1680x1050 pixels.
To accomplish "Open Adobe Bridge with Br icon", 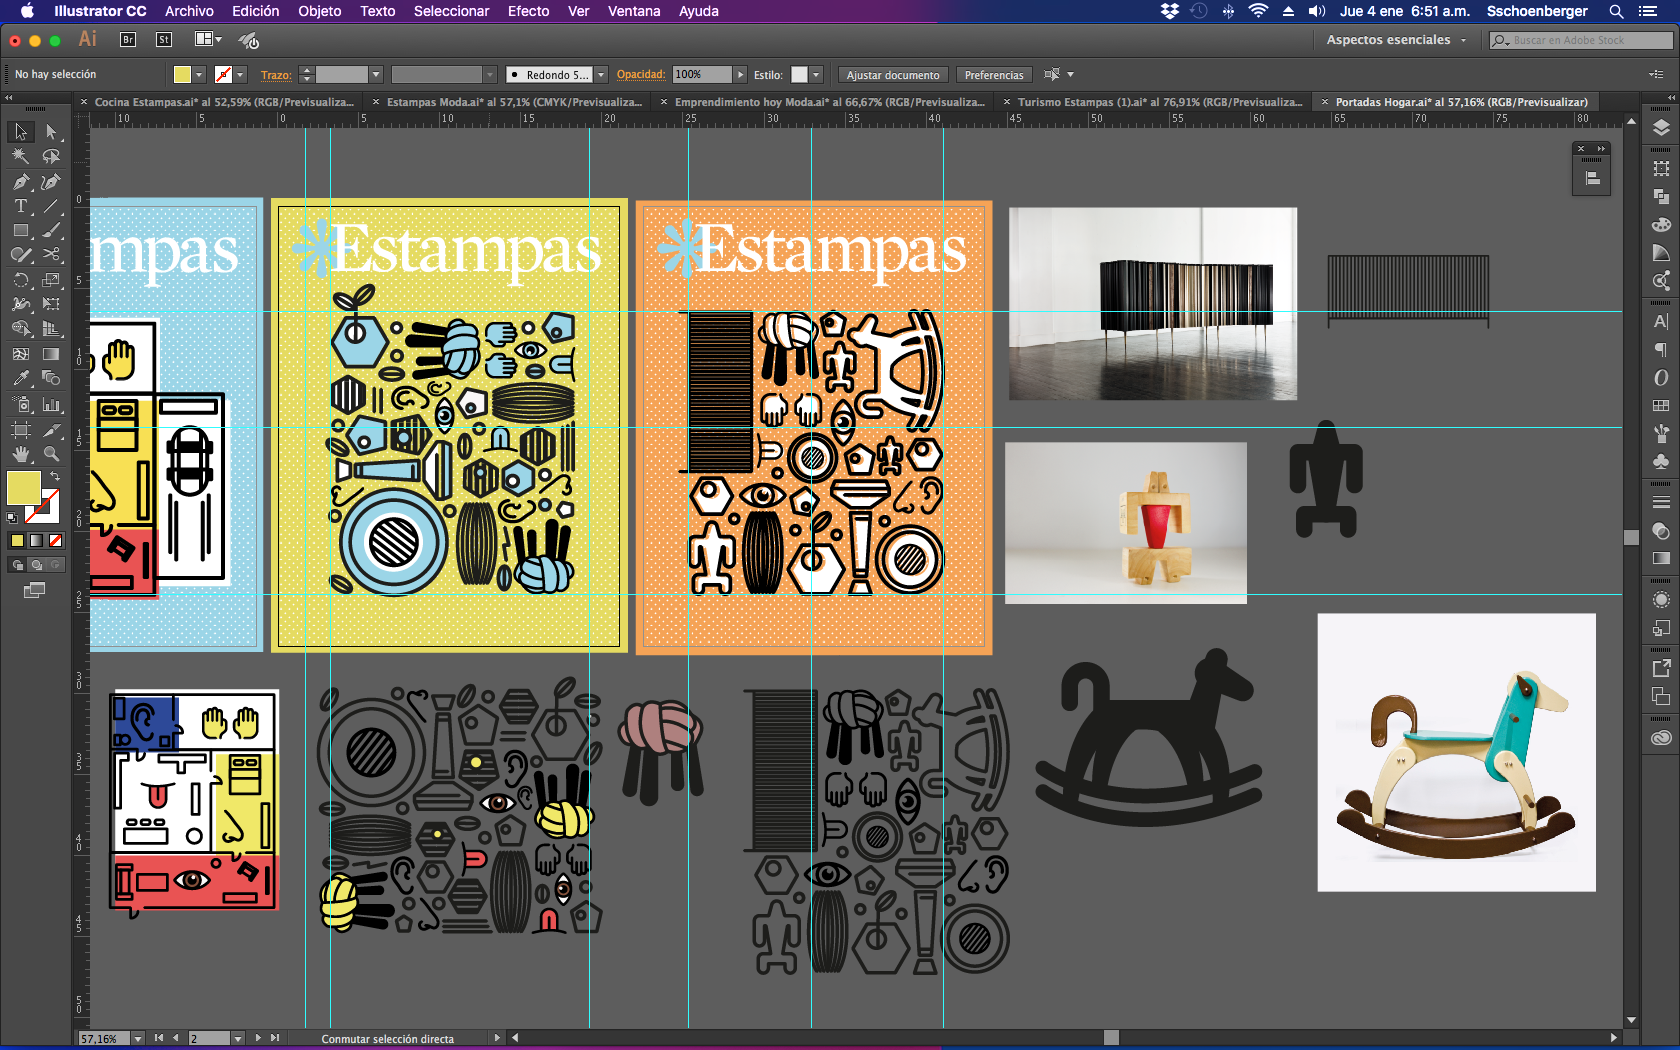I will (127, 40).
